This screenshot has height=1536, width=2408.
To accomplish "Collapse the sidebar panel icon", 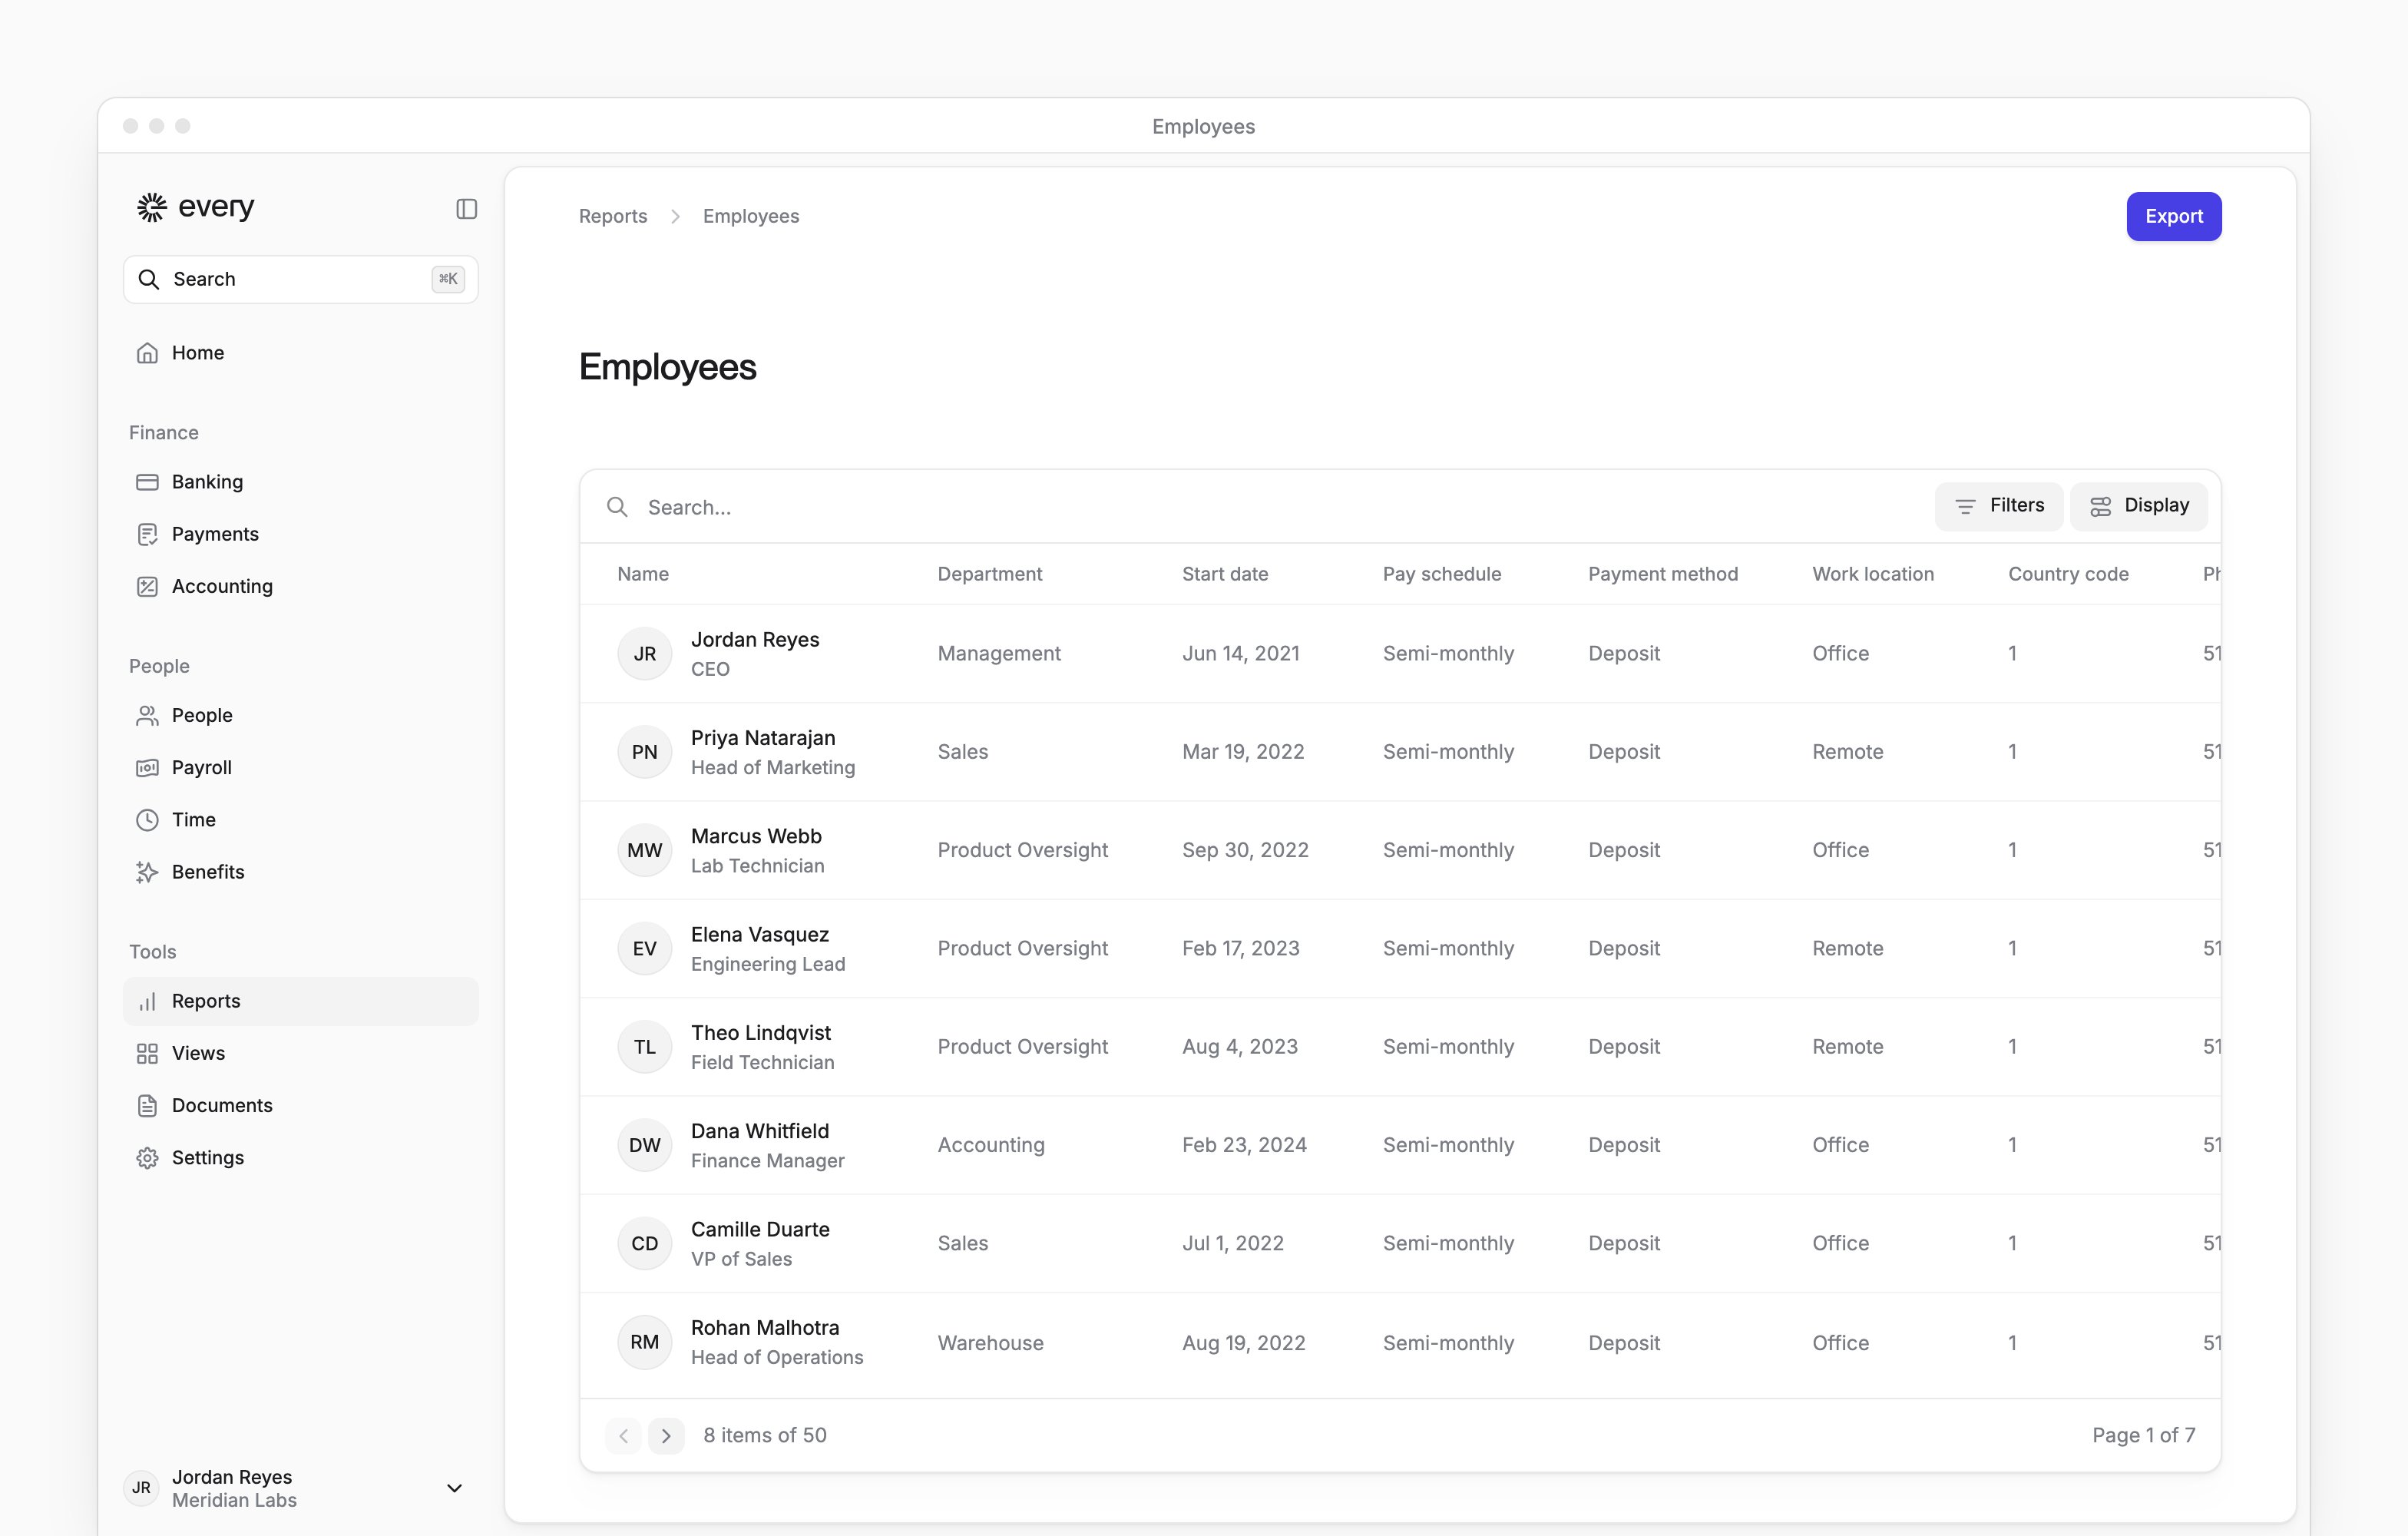I will tap(467, 209).
